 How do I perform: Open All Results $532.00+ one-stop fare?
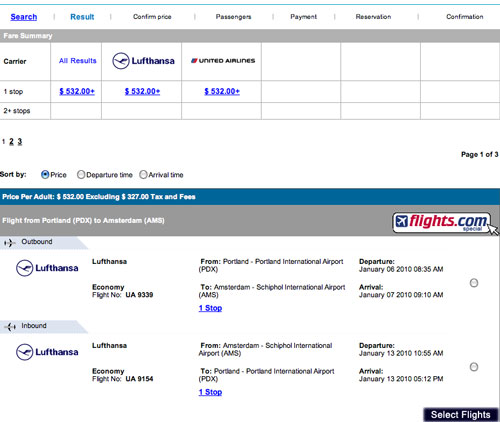pos(77,91)
